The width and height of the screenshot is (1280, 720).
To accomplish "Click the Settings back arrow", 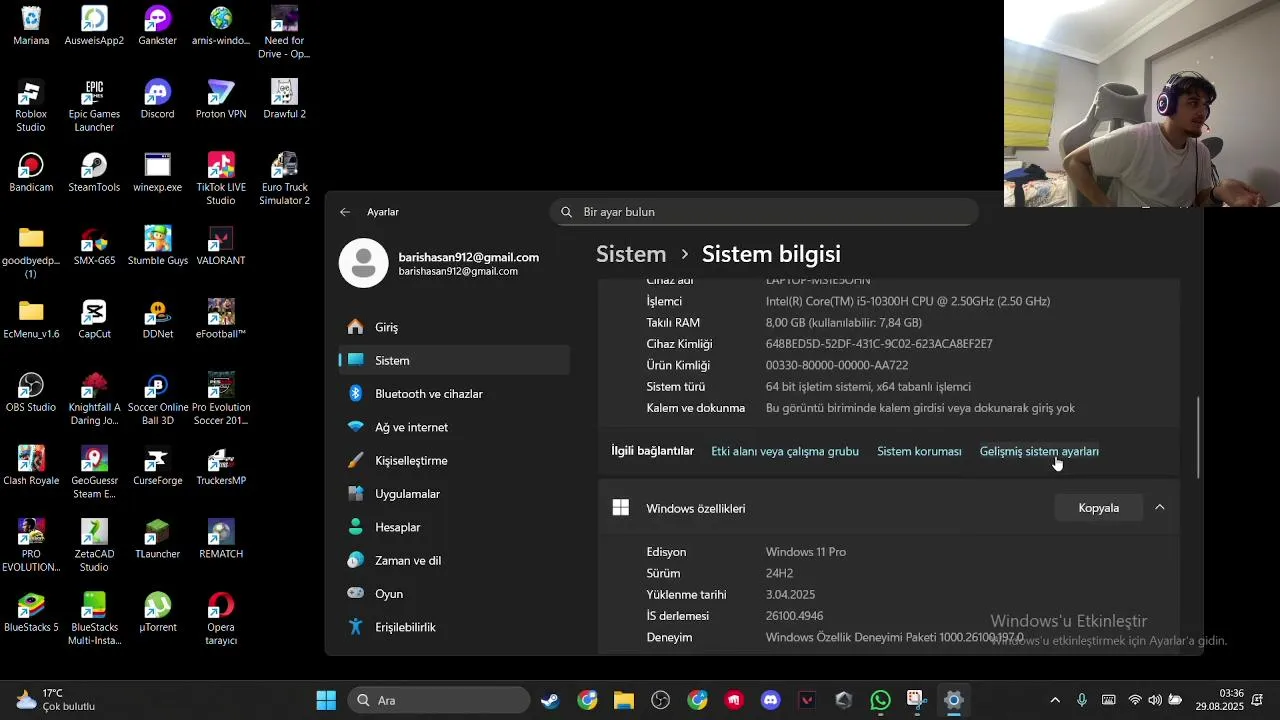I will click(x=345, y=212).
